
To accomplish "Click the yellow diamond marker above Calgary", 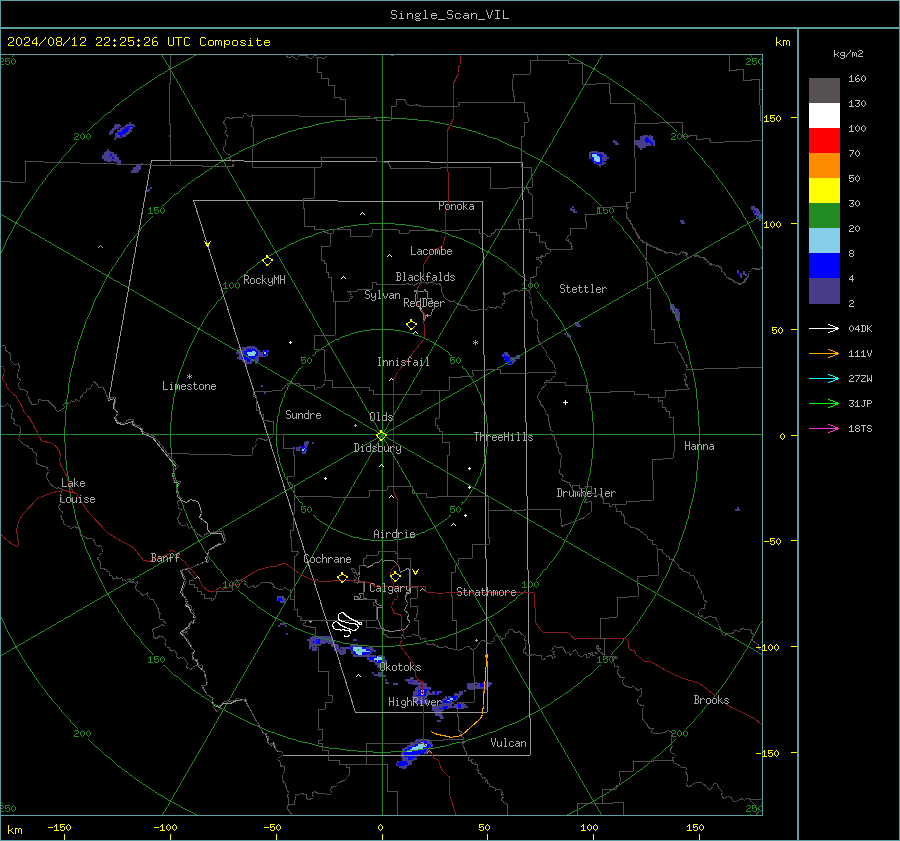I will [x=395, y=576].
